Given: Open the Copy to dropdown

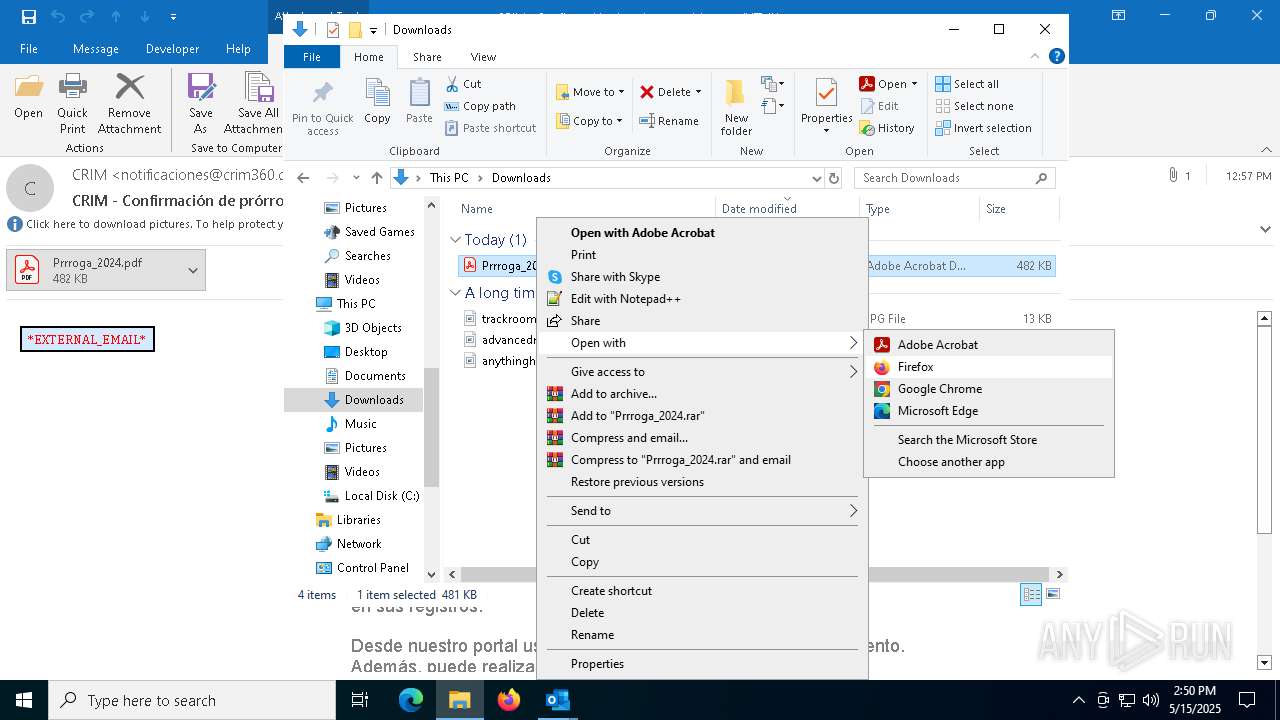Looking at the screenshot, I should click(589, 121).
